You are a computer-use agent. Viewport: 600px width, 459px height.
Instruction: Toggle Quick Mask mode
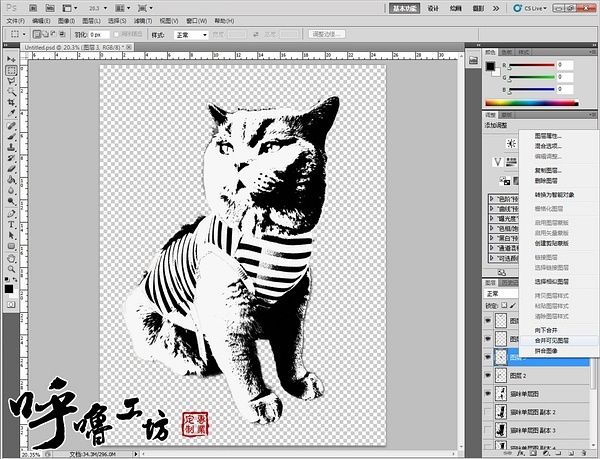11,305
